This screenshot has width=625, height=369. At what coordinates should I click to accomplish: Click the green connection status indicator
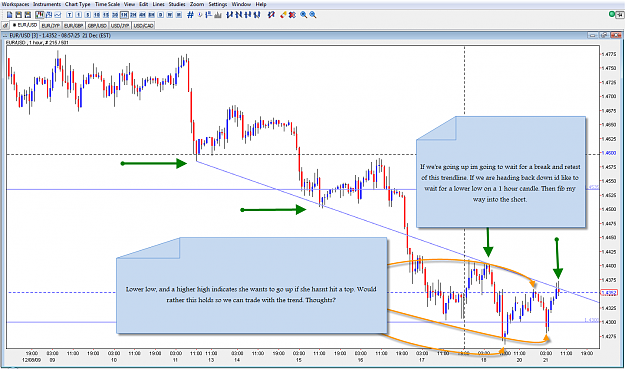(612, 14)
